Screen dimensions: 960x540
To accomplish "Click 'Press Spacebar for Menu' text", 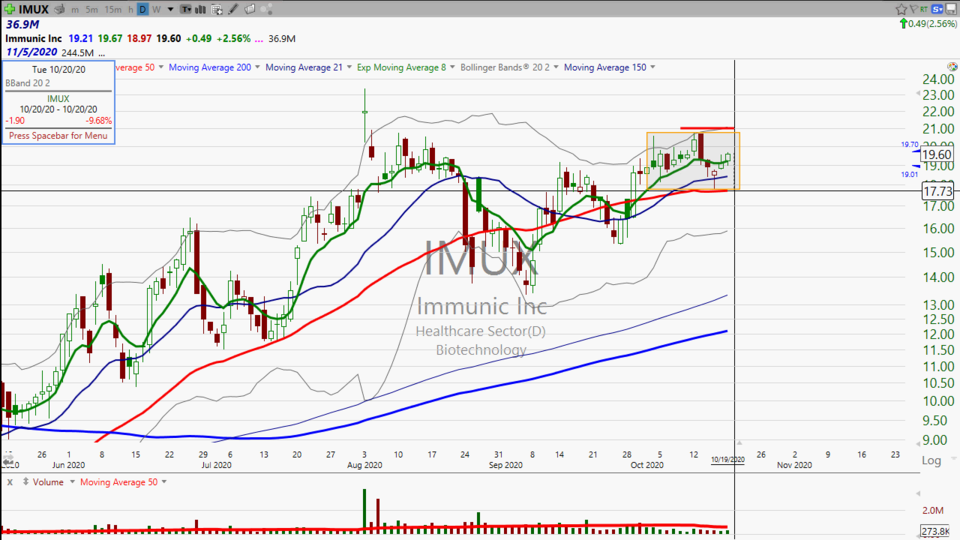I will pos(58,136).
